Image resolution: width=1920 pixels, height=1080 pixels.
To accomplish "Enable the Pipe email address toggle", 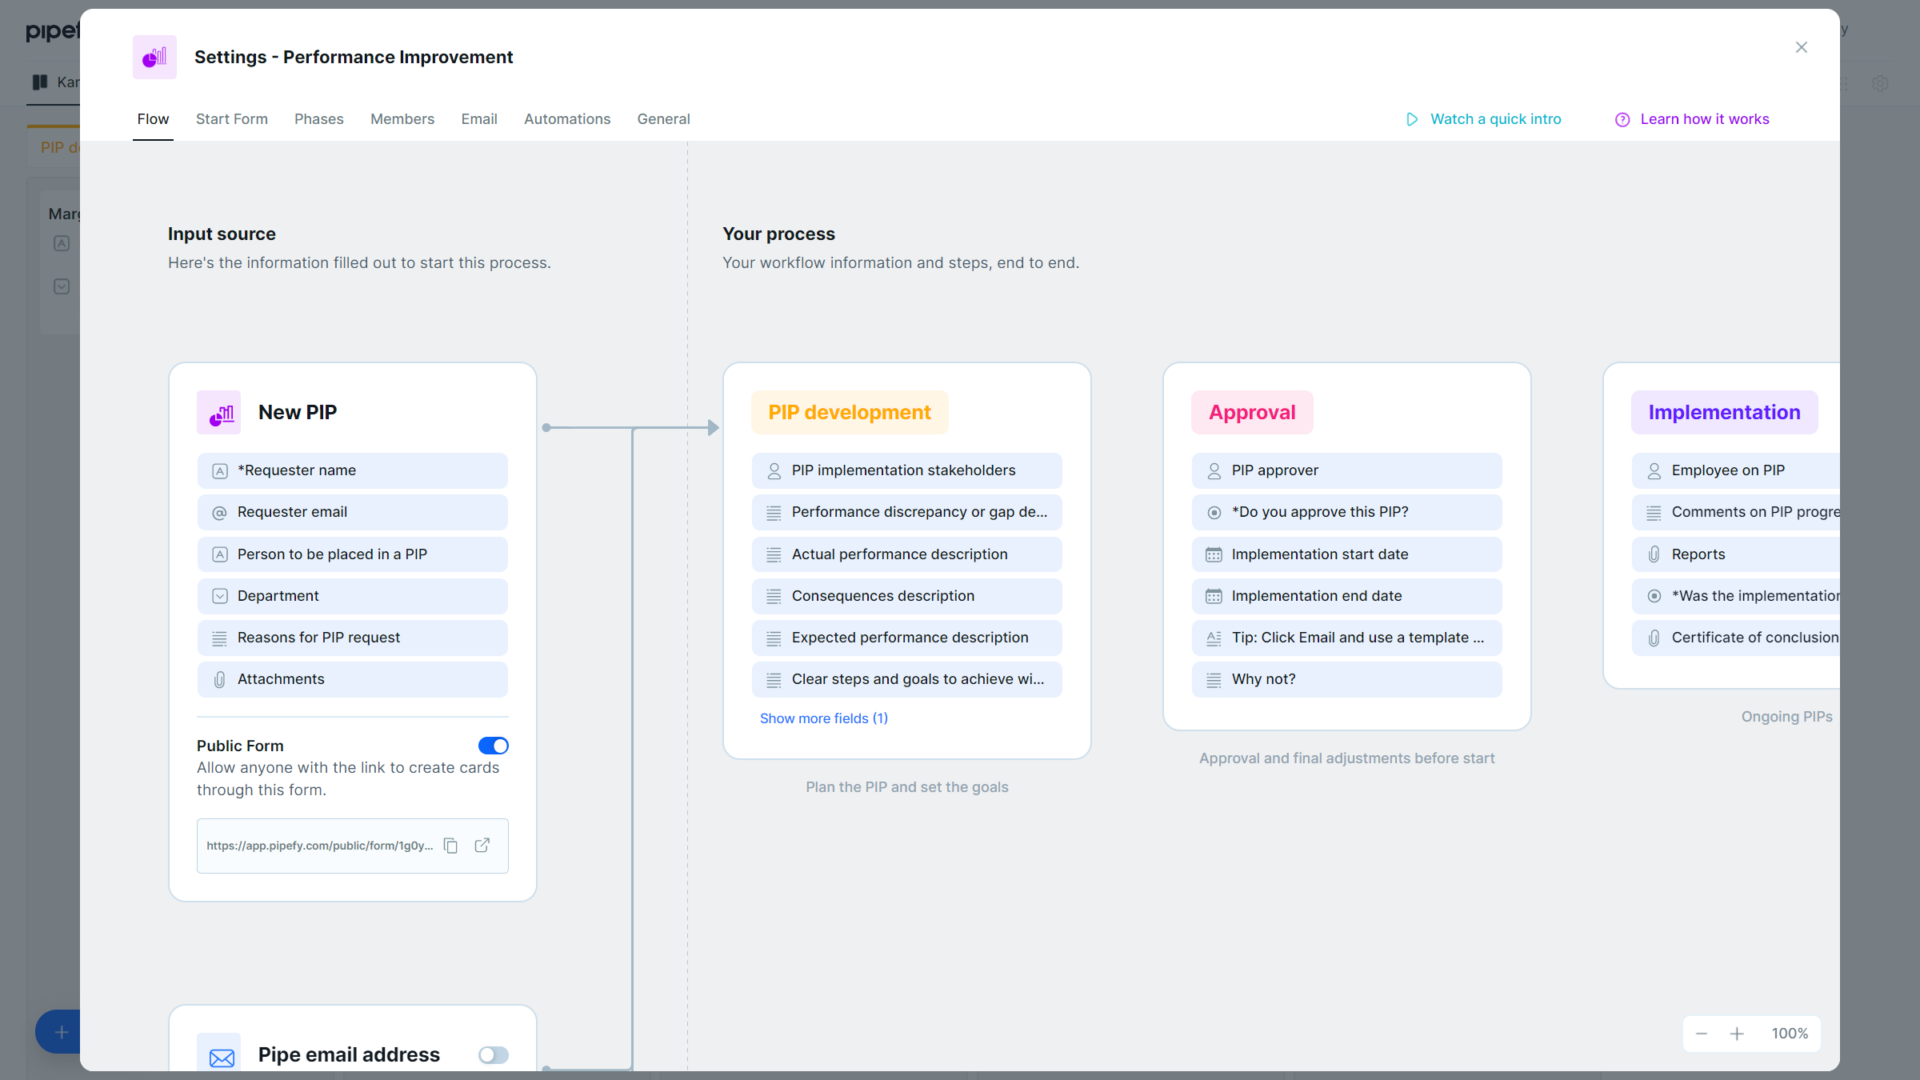I will [492, 1054].
